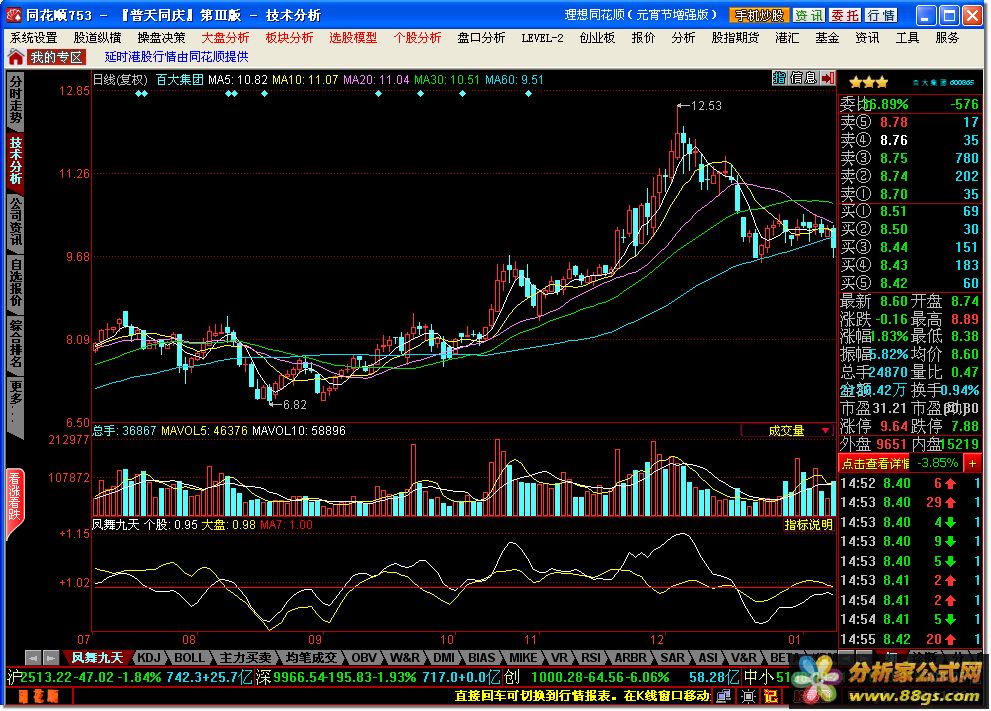Image resolution: width=991 pixels, height=711 pixels.
Task: Switch to the 主力买卖 indicator tab
Action: [245, 658]
